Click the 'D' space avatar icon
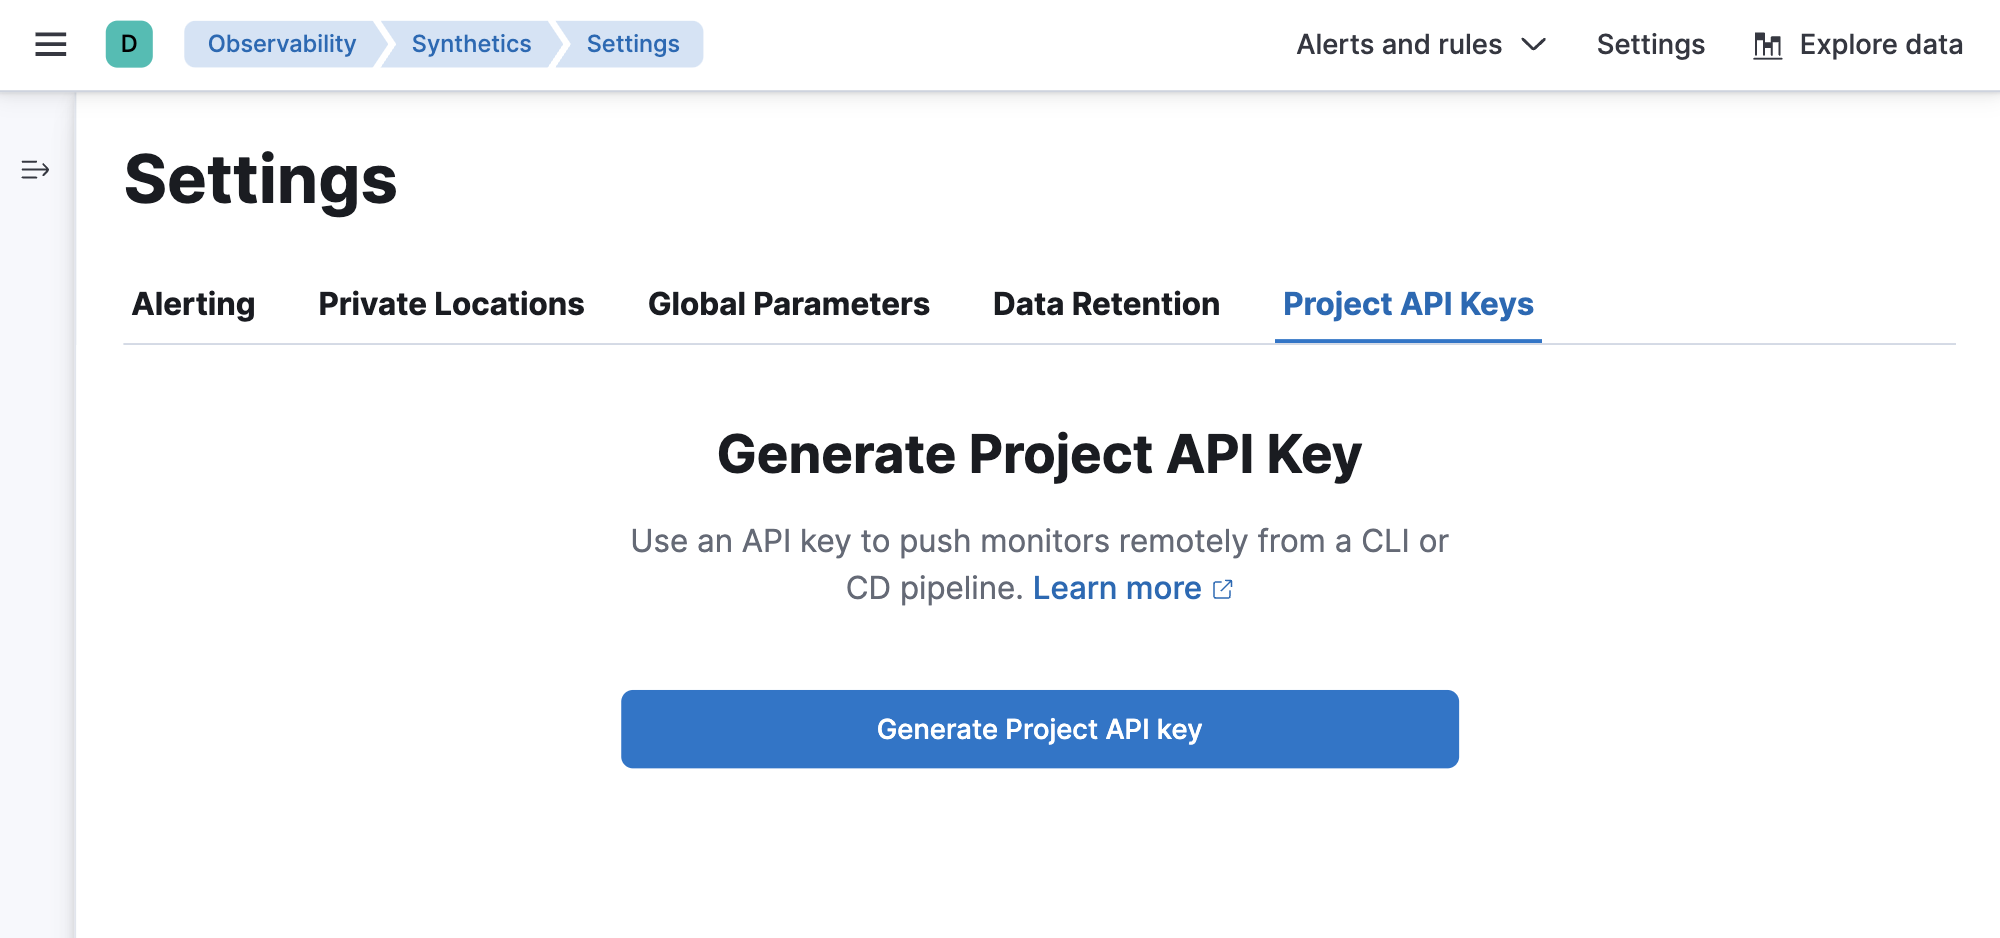The image size is (2000, 938). pyautogui.click(x=128, y=44)
